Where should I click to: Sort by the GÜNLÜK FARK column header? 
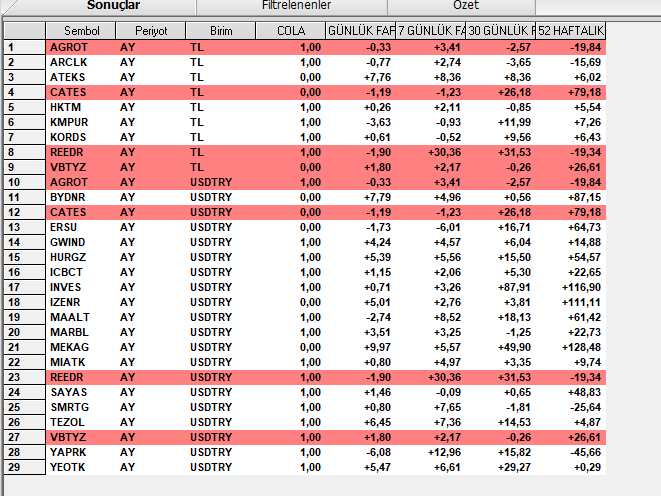360,31
